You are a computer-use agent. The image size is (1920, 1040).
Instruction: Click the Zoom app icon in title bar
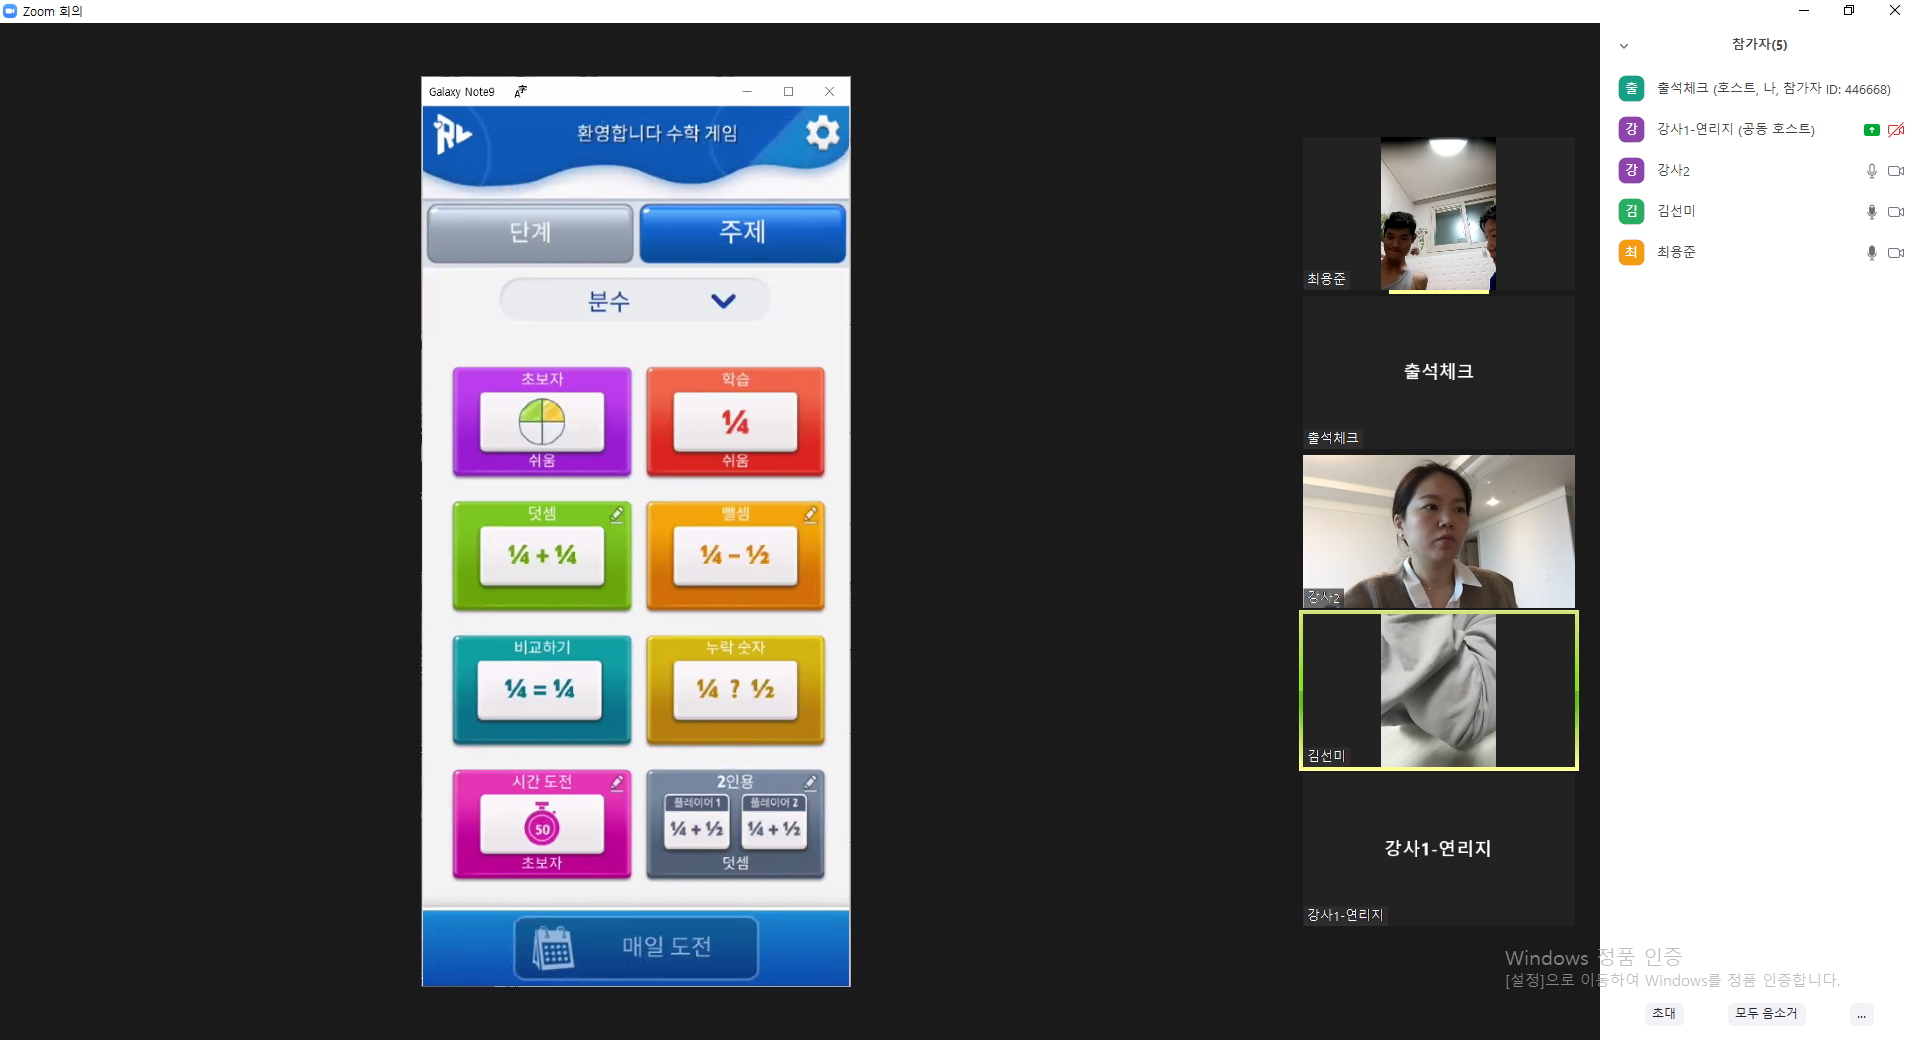10,11
